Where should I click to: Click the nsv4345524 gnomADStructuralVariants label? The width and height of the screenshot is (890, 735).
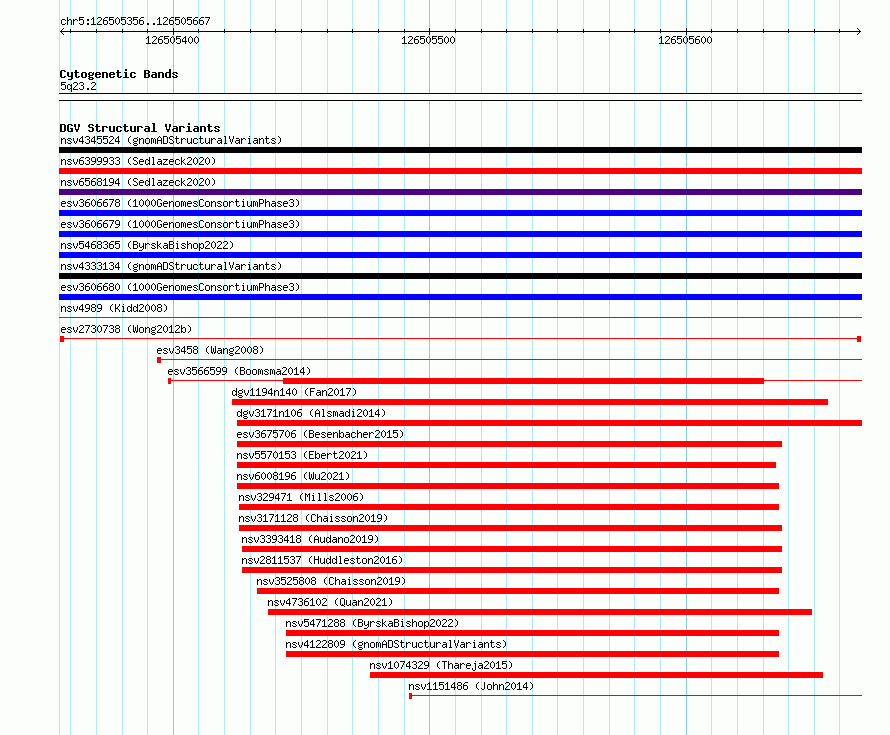[x=171, y=140]
